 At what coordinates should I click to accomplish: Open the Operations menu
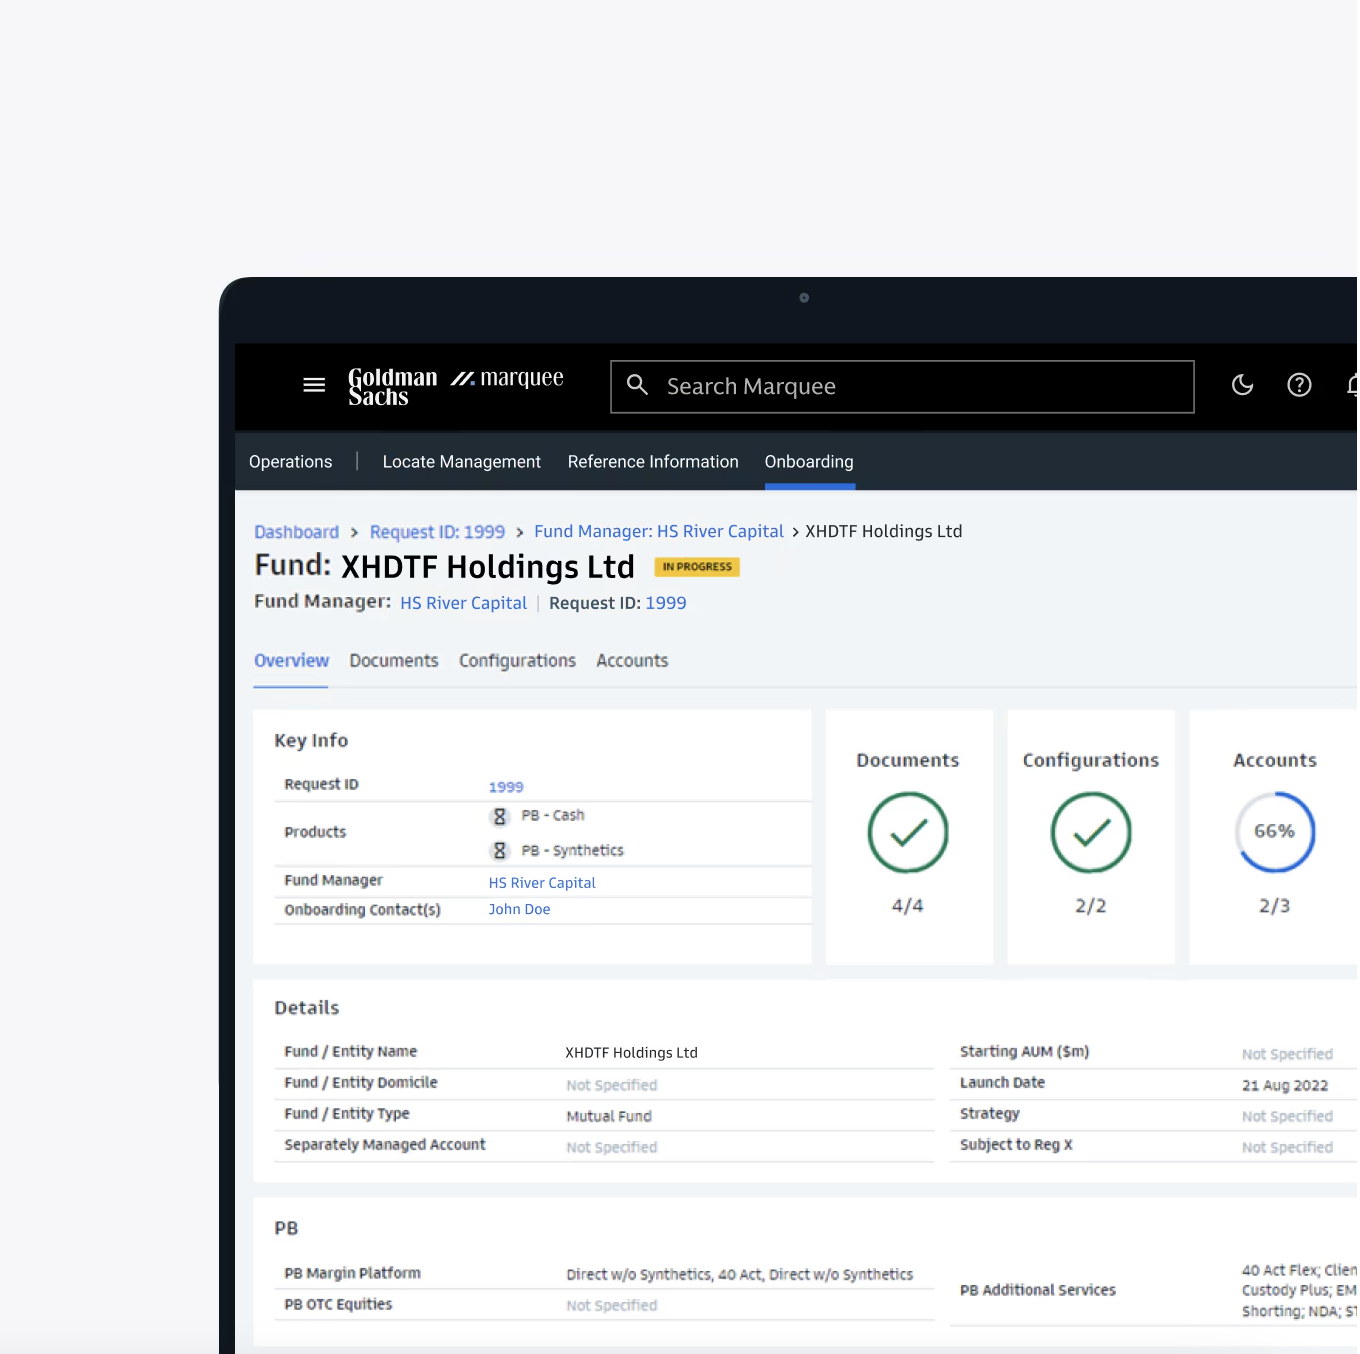[290, 462]
